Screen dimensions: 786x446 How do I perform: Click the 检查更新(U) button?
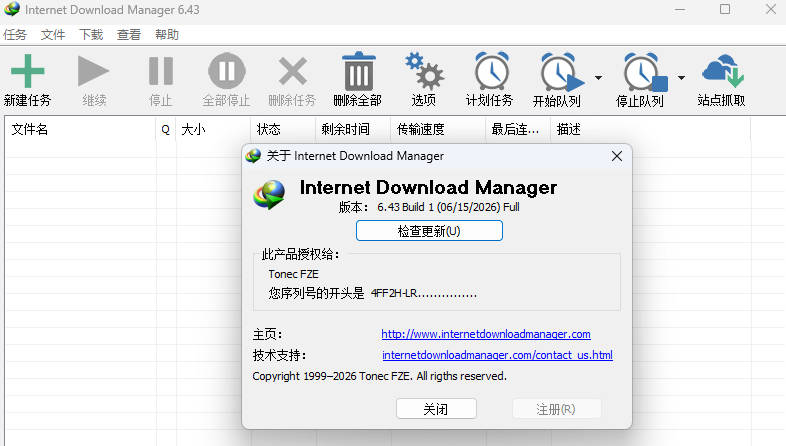point(429,231)
